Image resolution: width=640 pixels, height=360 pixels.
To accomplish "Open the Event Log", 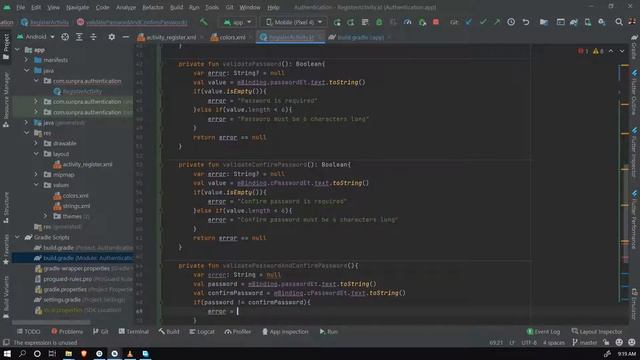I will click(543, 331).
